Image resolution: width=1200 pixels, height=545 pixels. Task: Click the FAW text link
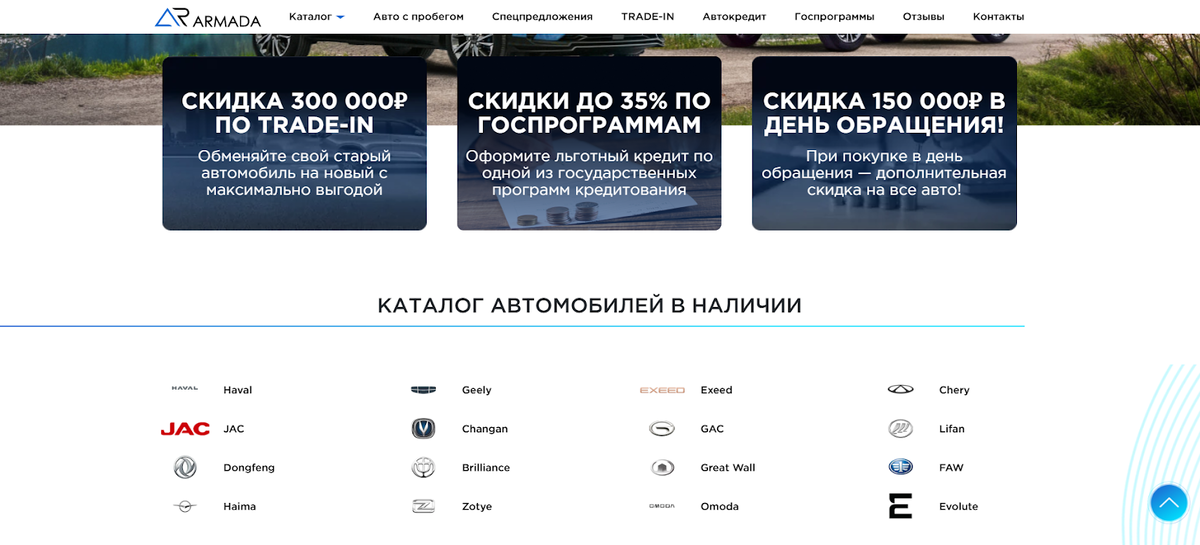pos(951,468)
